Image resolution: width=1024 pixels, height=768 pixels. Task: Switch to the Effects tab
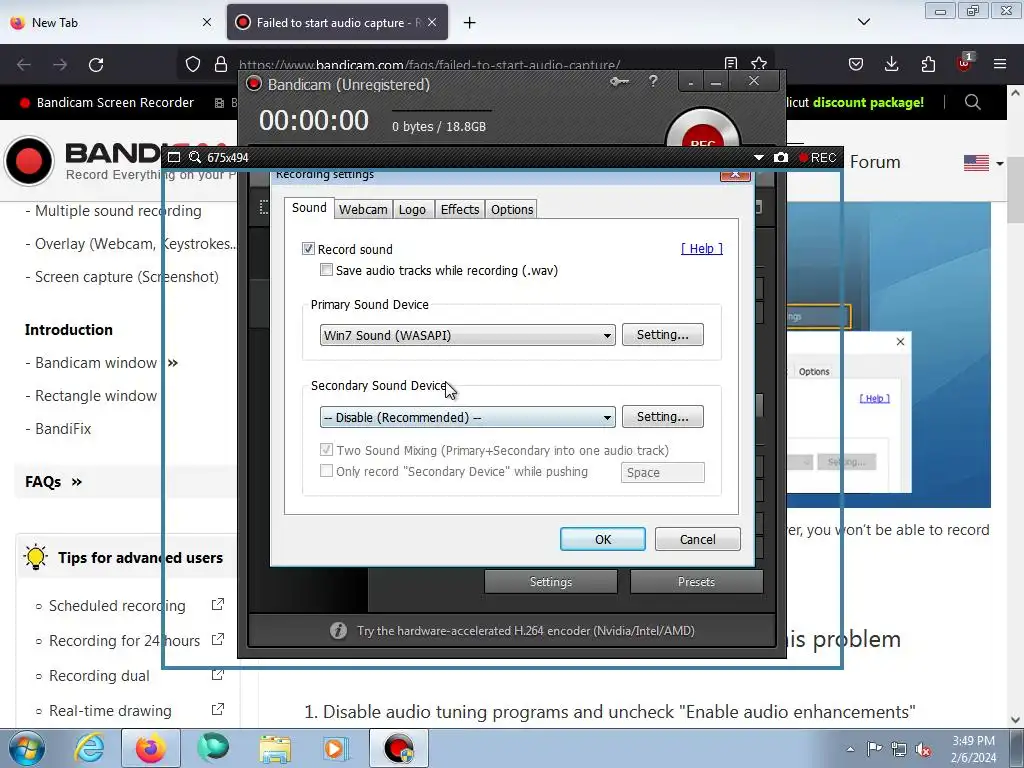460,210
